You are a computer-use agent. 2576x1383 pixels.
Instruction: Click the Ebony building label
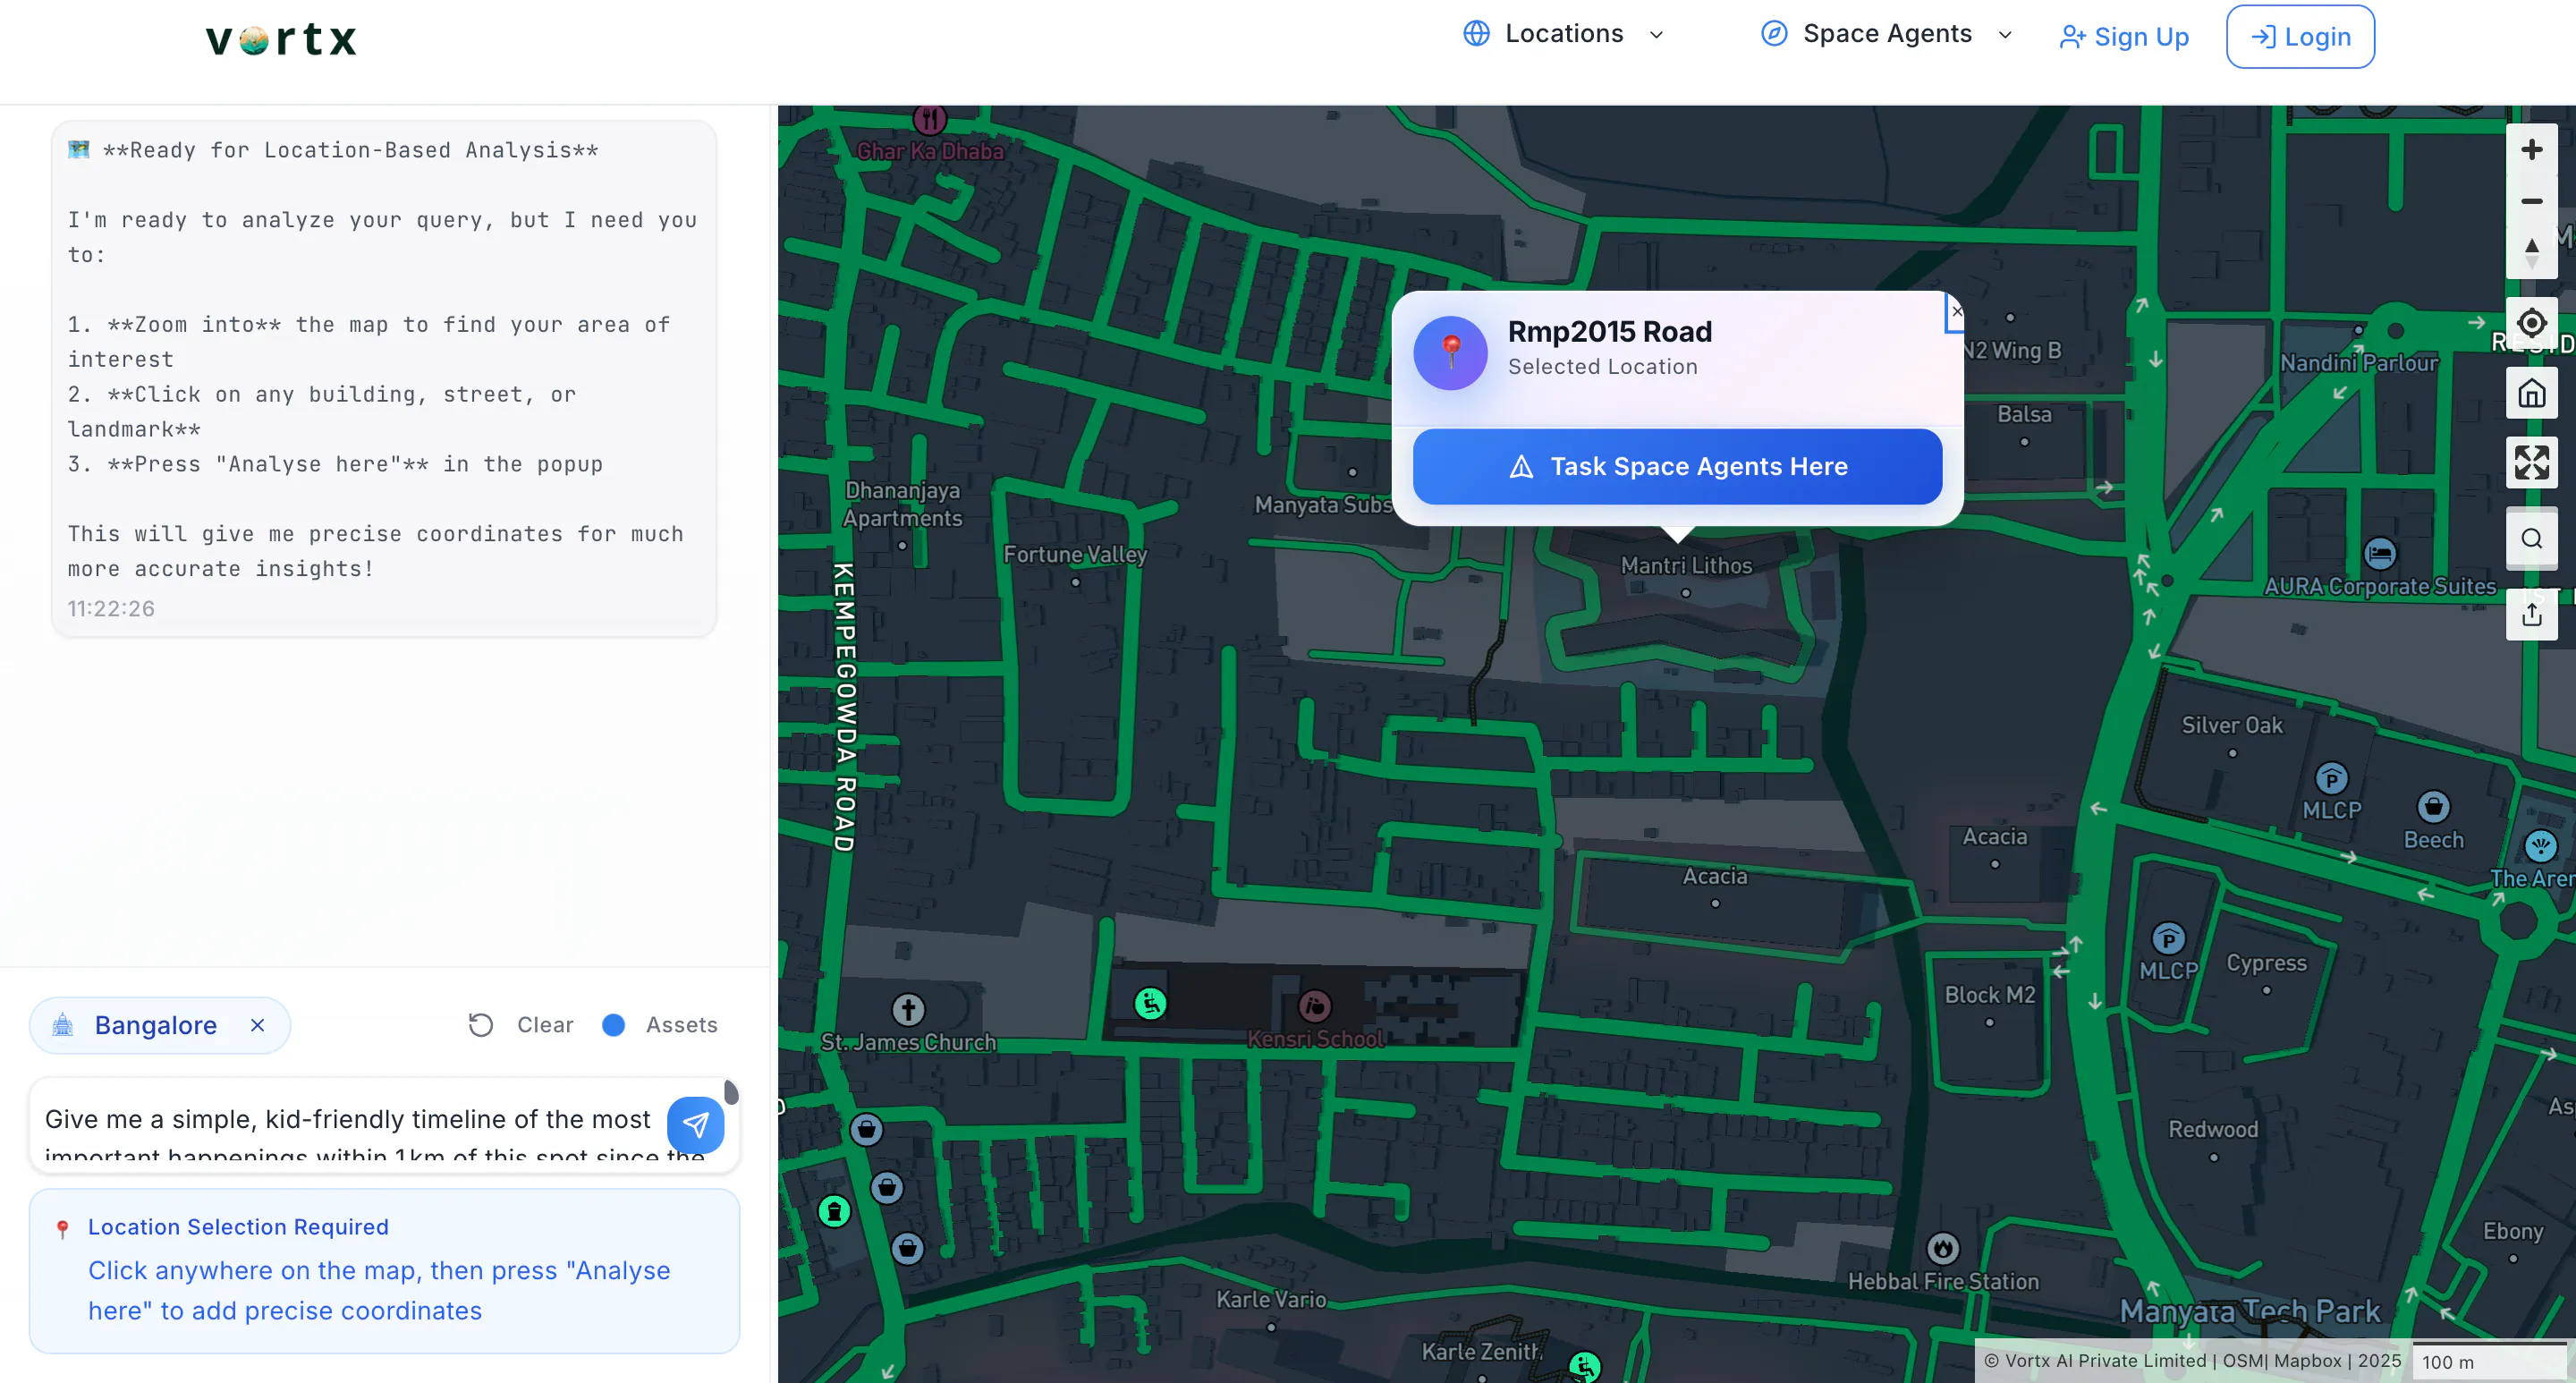tap(2513, 1231)
